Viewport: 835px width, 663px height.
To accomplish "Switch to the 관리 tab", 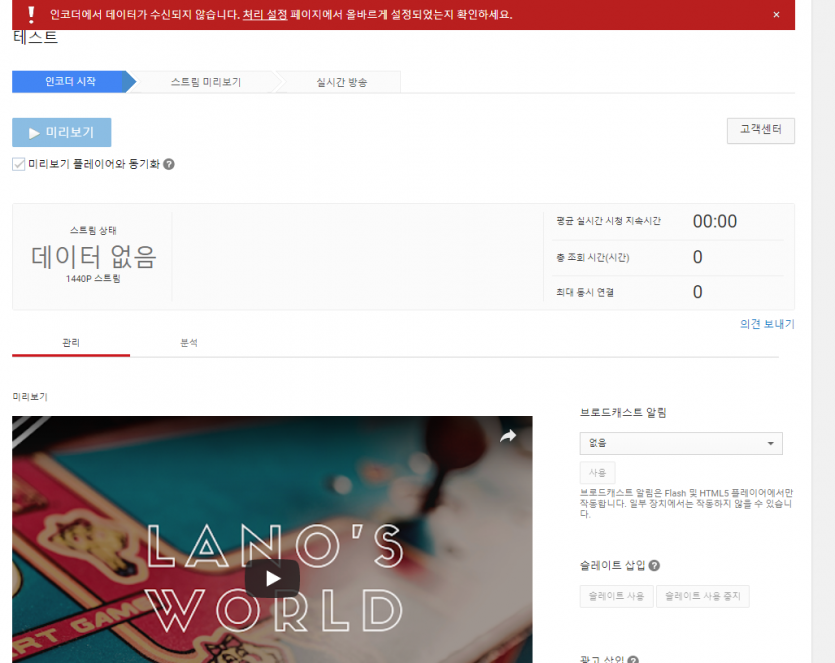I will (x=71, y=342).
